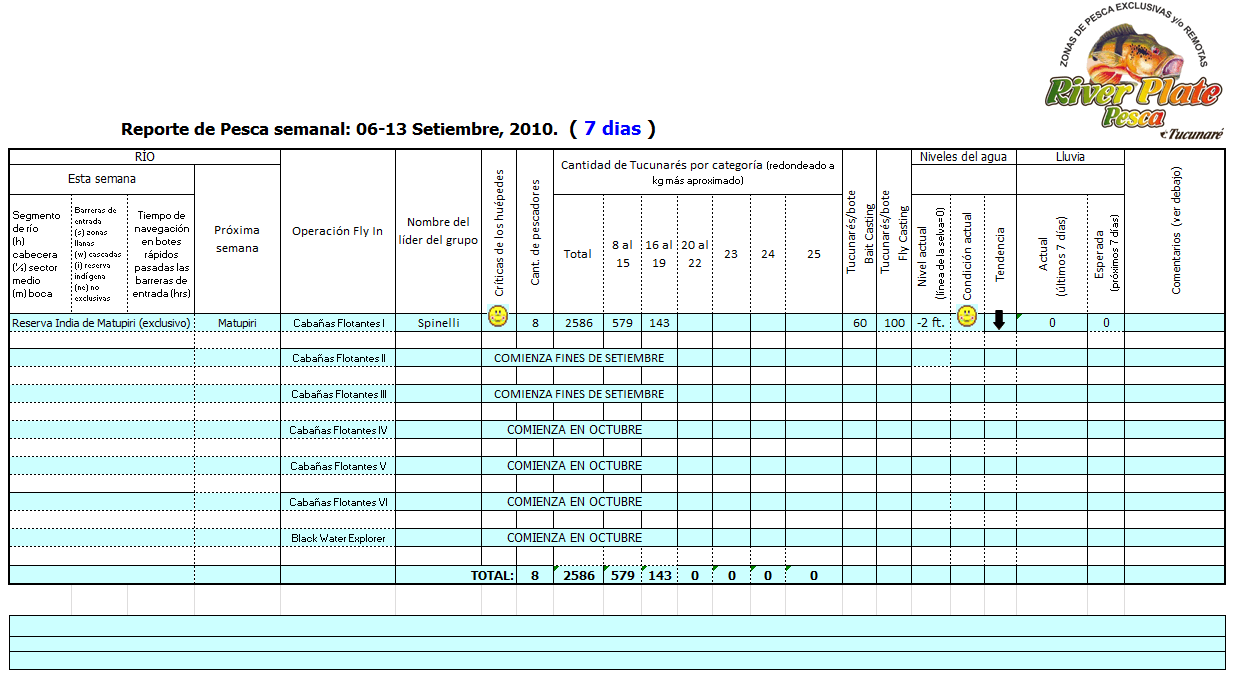Click the '23' category header
1239x678 pixels.
tap(731, 254)
